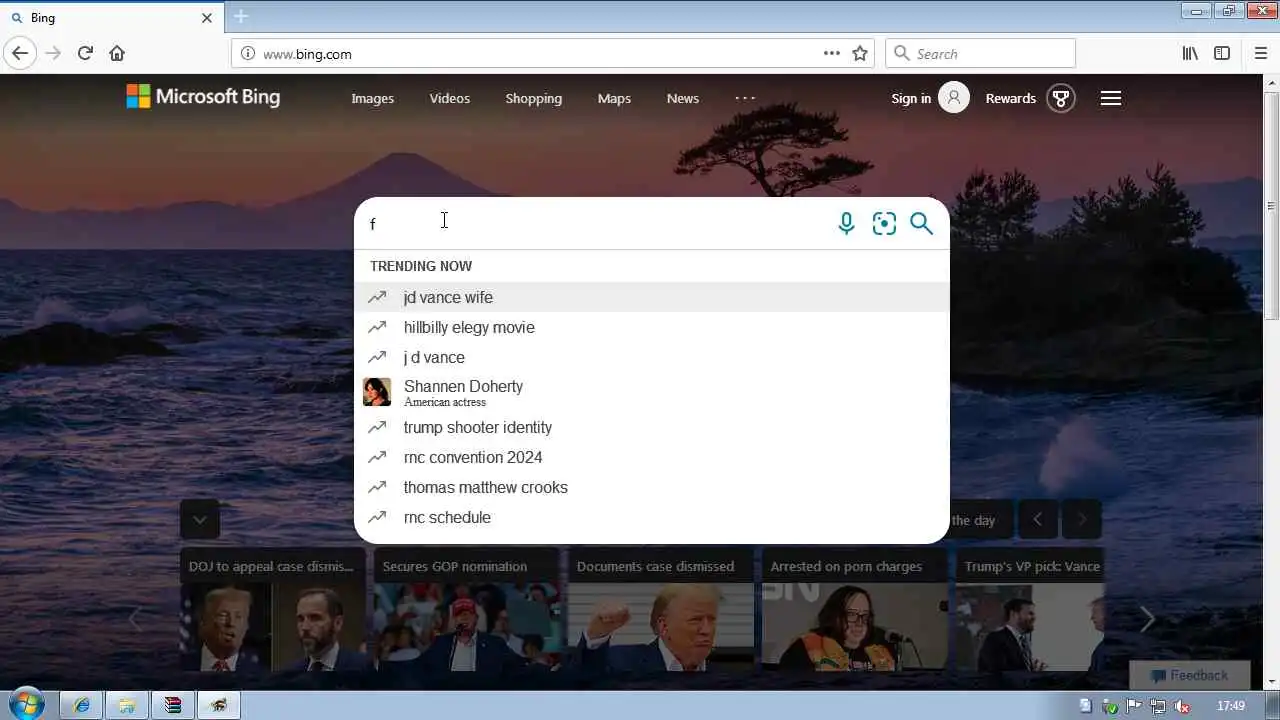Select suggestion 'rnc schedule'
Screen dimensions: 1280x720
[651, 517]
